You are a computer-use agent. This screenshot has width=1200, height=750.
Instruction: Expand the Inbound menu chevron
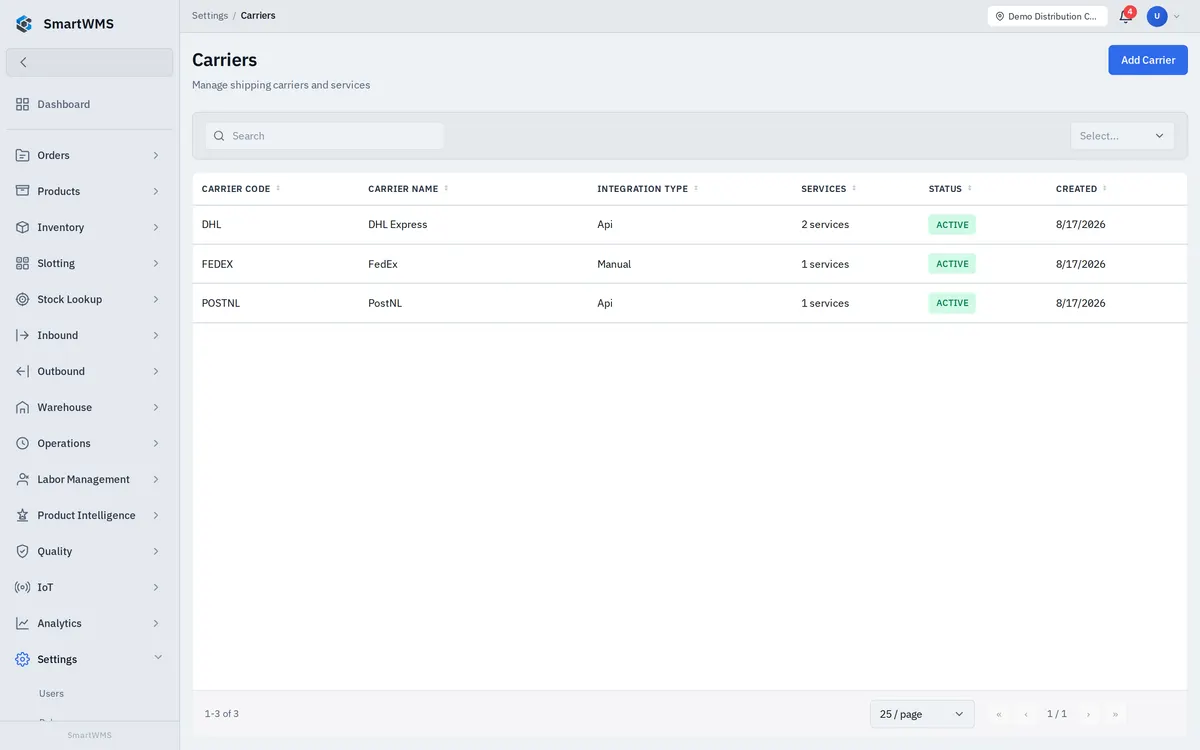(156, 335)
